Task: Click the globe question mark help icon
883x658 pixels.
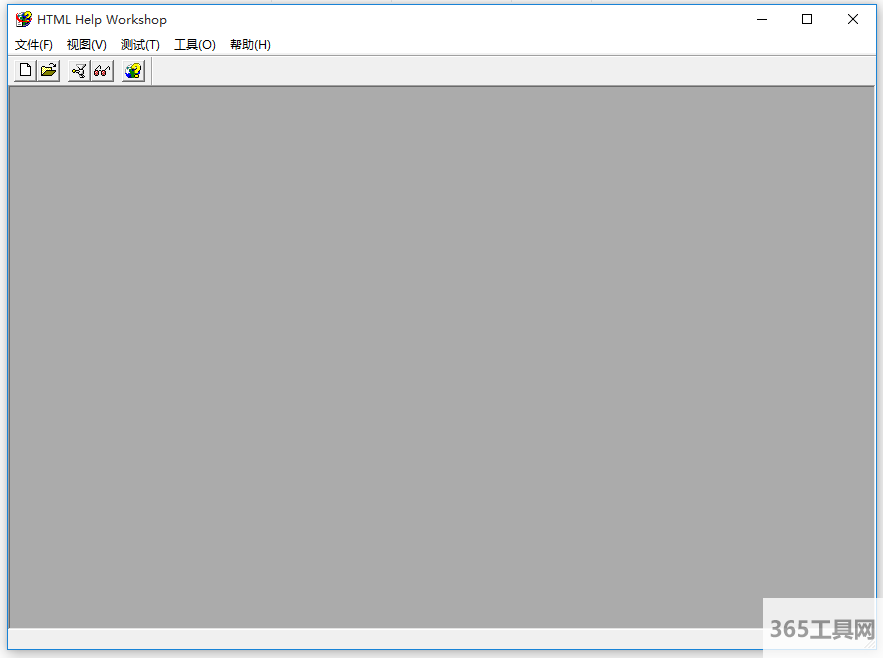Action: [x=133, y=71]
